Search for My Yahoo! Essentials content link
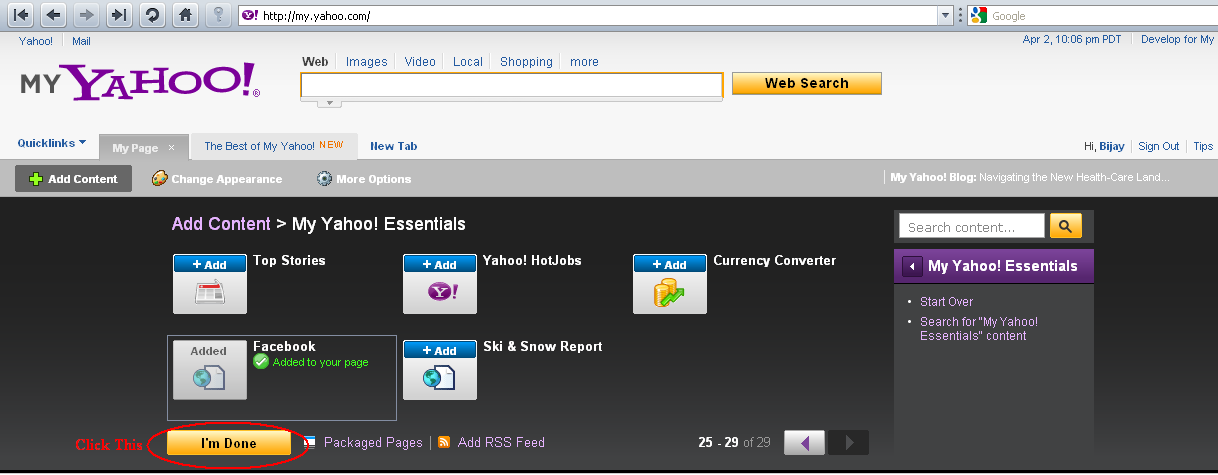Screen dimensions: 1218x475 coord(979,328)
